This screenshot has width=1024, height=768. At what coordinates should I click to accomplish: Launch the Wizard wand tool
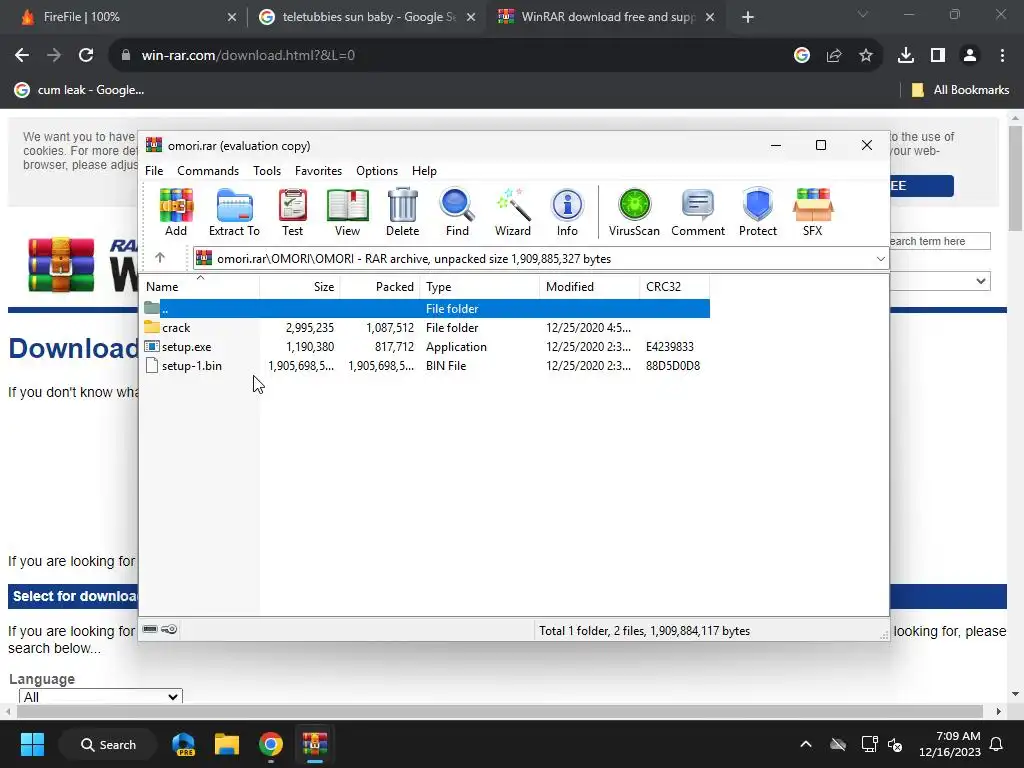[513, 212]
